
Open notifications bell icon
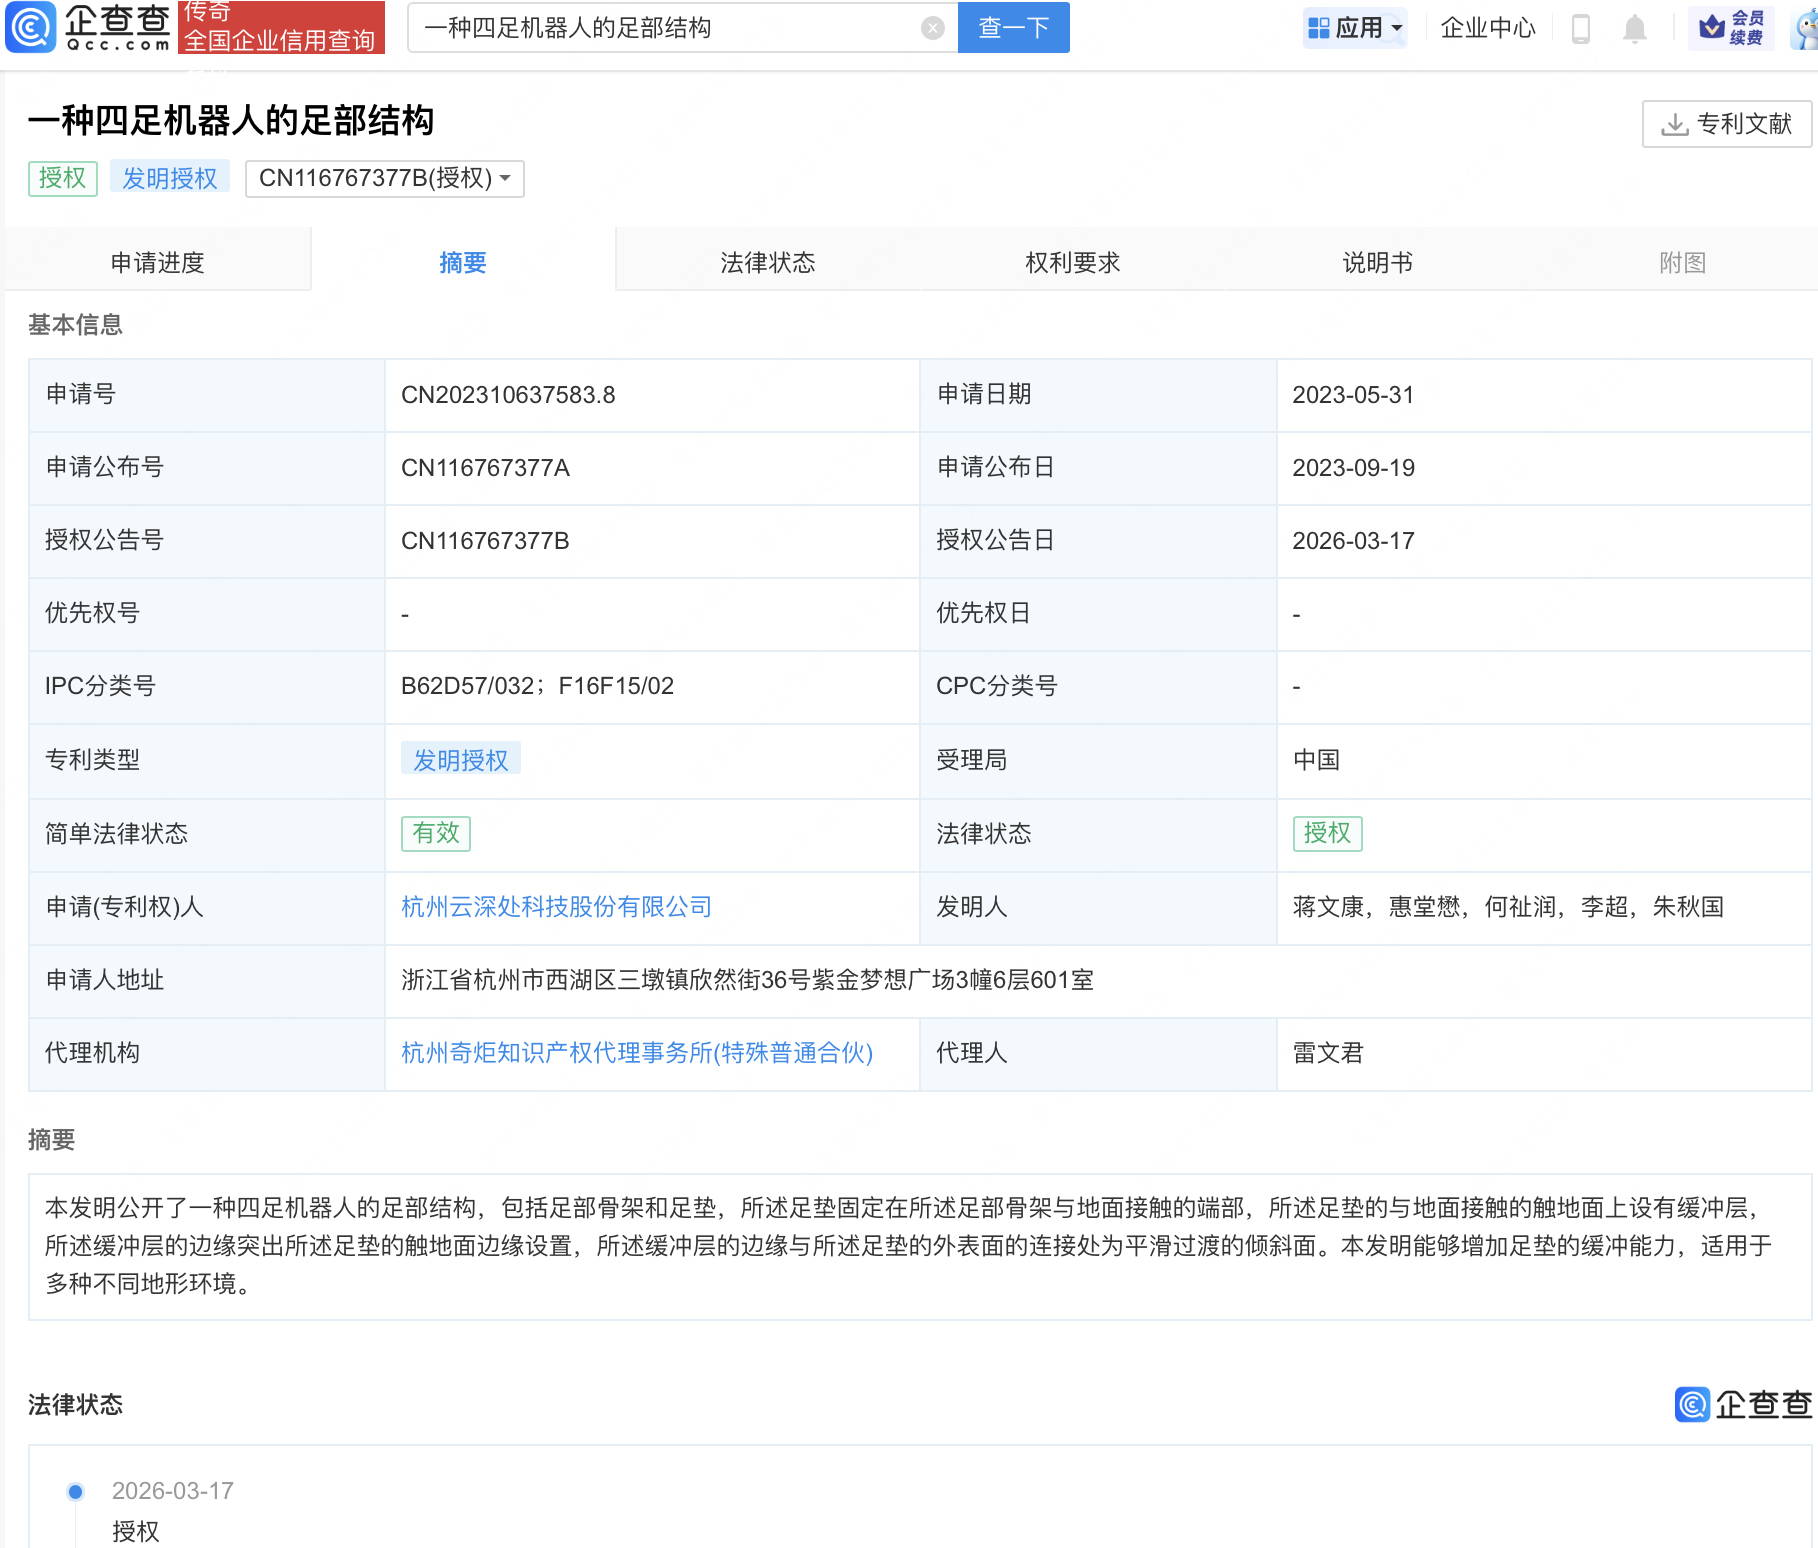pos(1634,28)
